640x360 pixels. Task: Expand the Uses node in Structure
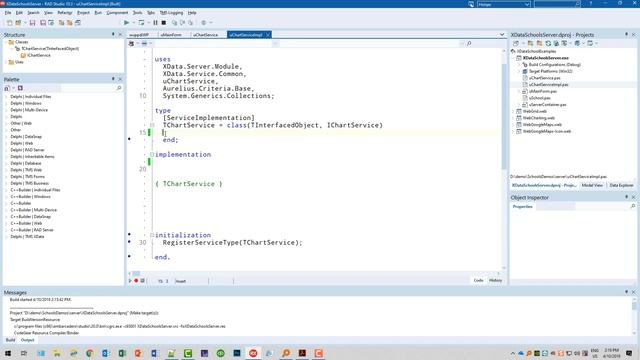tap(6, 62)
